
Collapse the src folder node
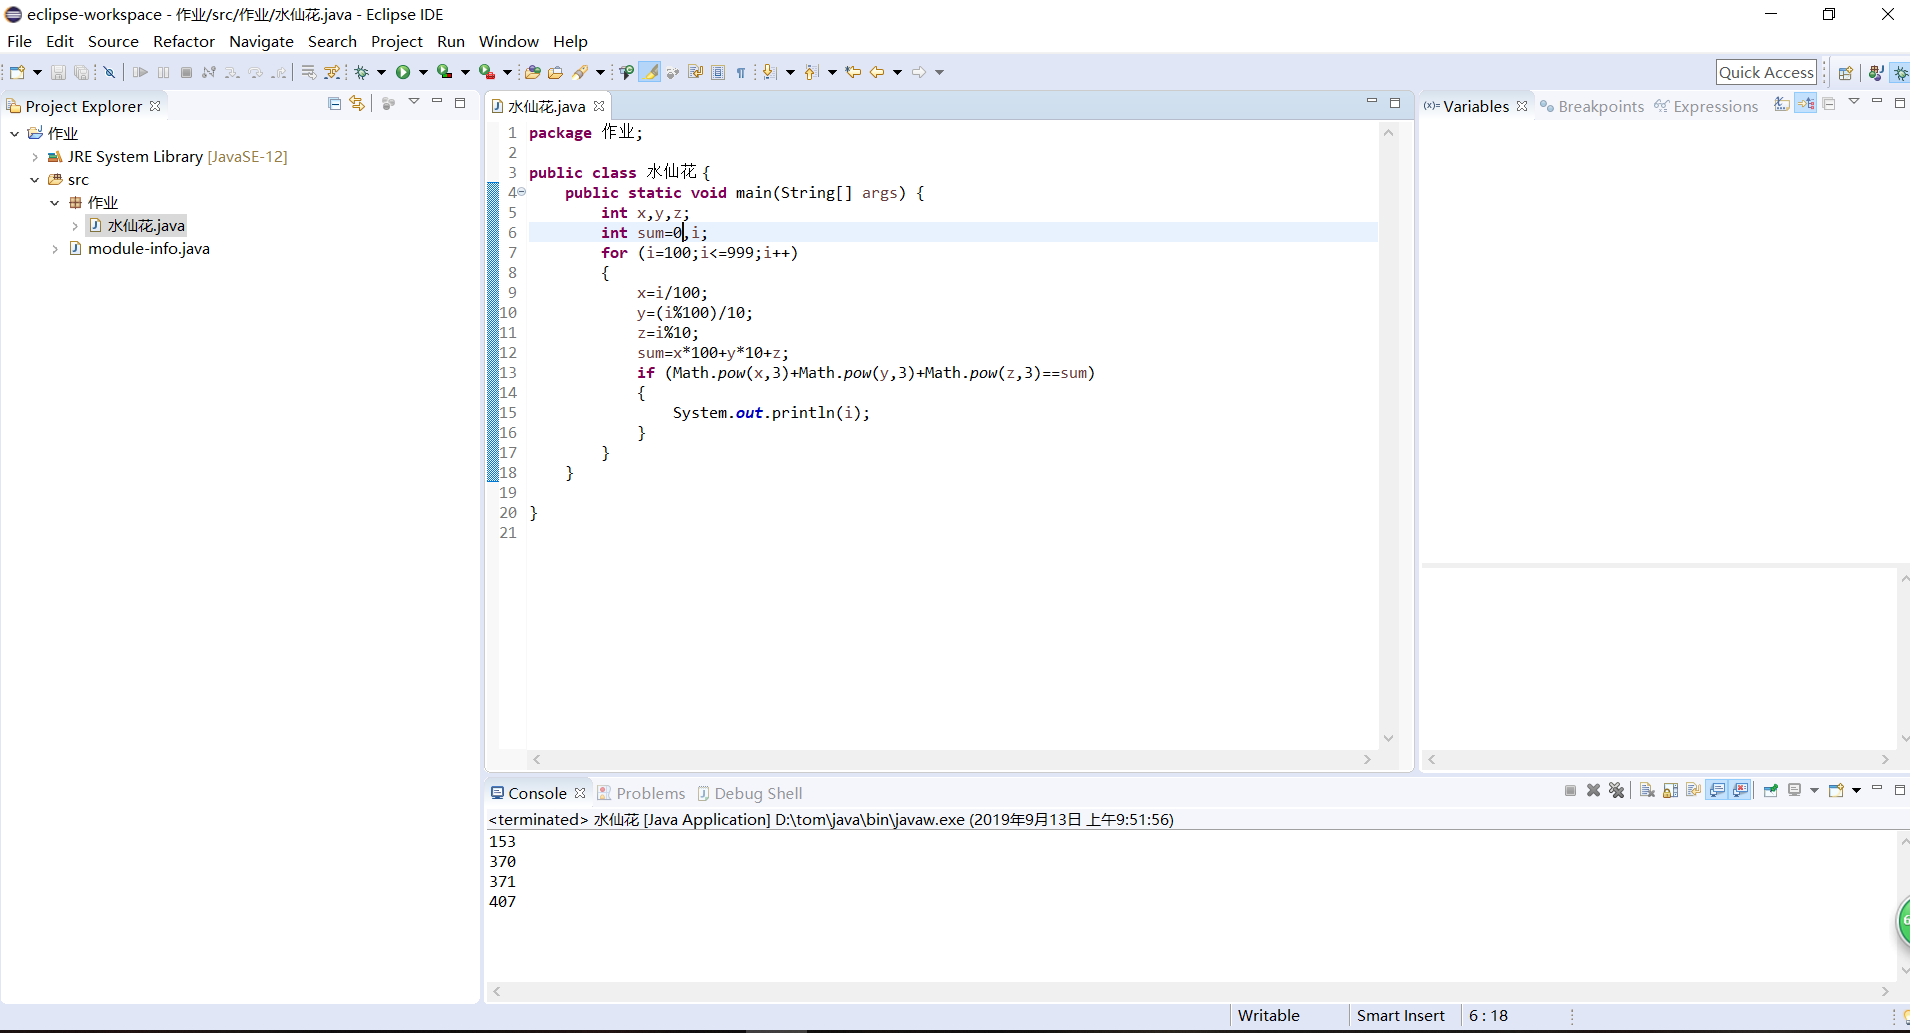pyautogui.click(x=35, y=179)
